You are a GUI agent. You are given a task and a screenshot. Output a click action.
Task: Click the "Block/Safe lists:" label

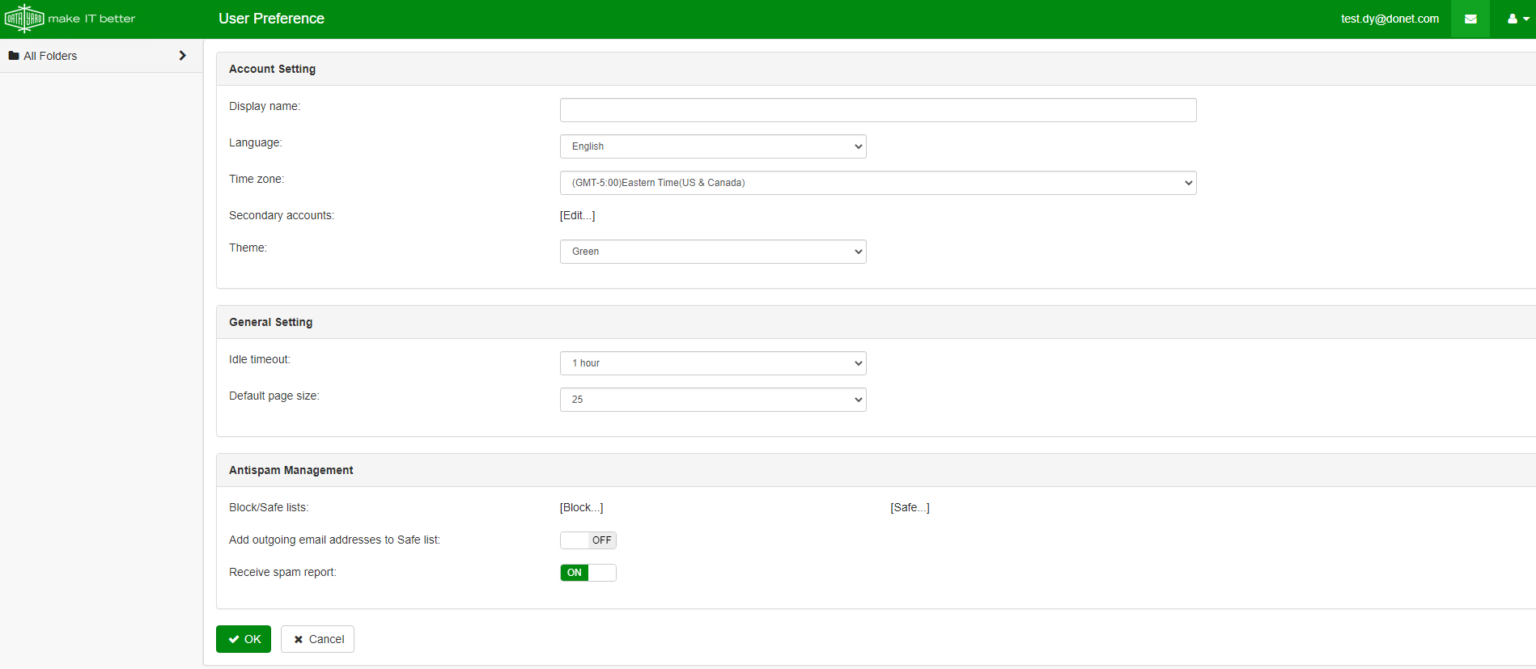(x=269, y=508)
